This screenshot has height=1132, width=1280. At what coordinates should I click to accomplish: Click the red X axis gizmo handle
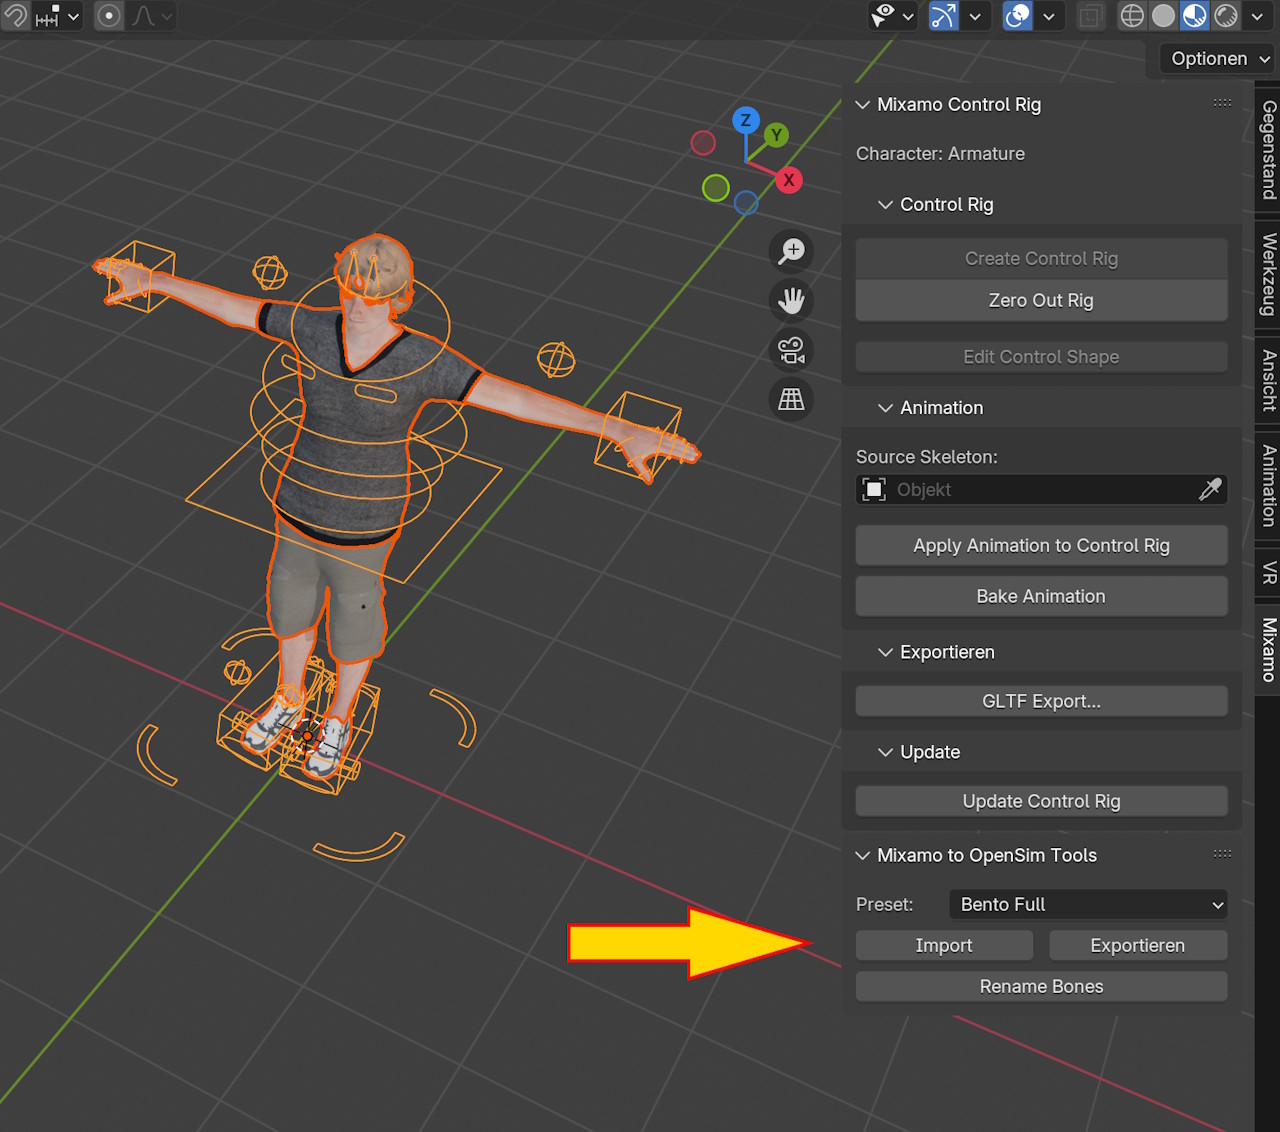[789, 180]
